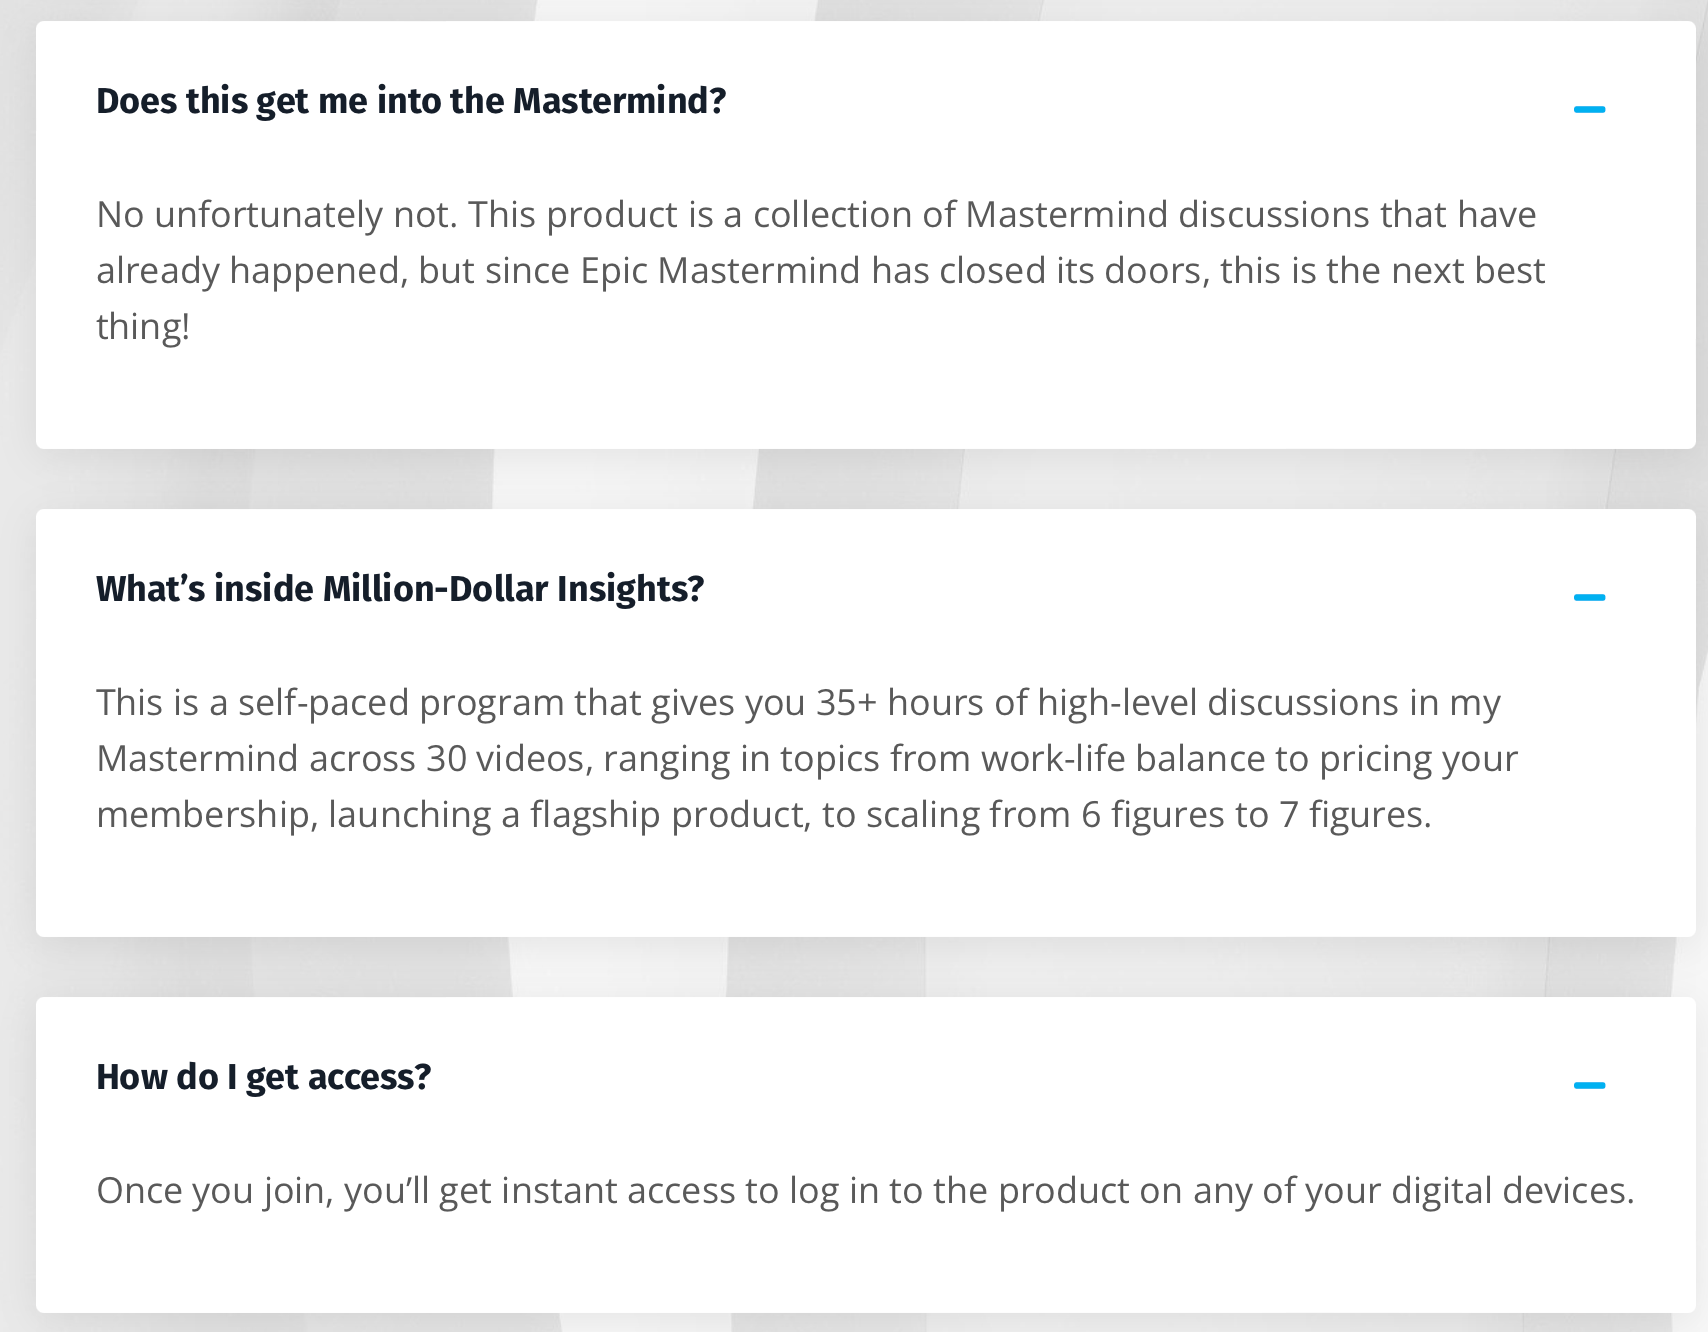Collapse the Mastermind question using its minus icon
This screenshot has width=1708, height=1332.
(1589, 109)
